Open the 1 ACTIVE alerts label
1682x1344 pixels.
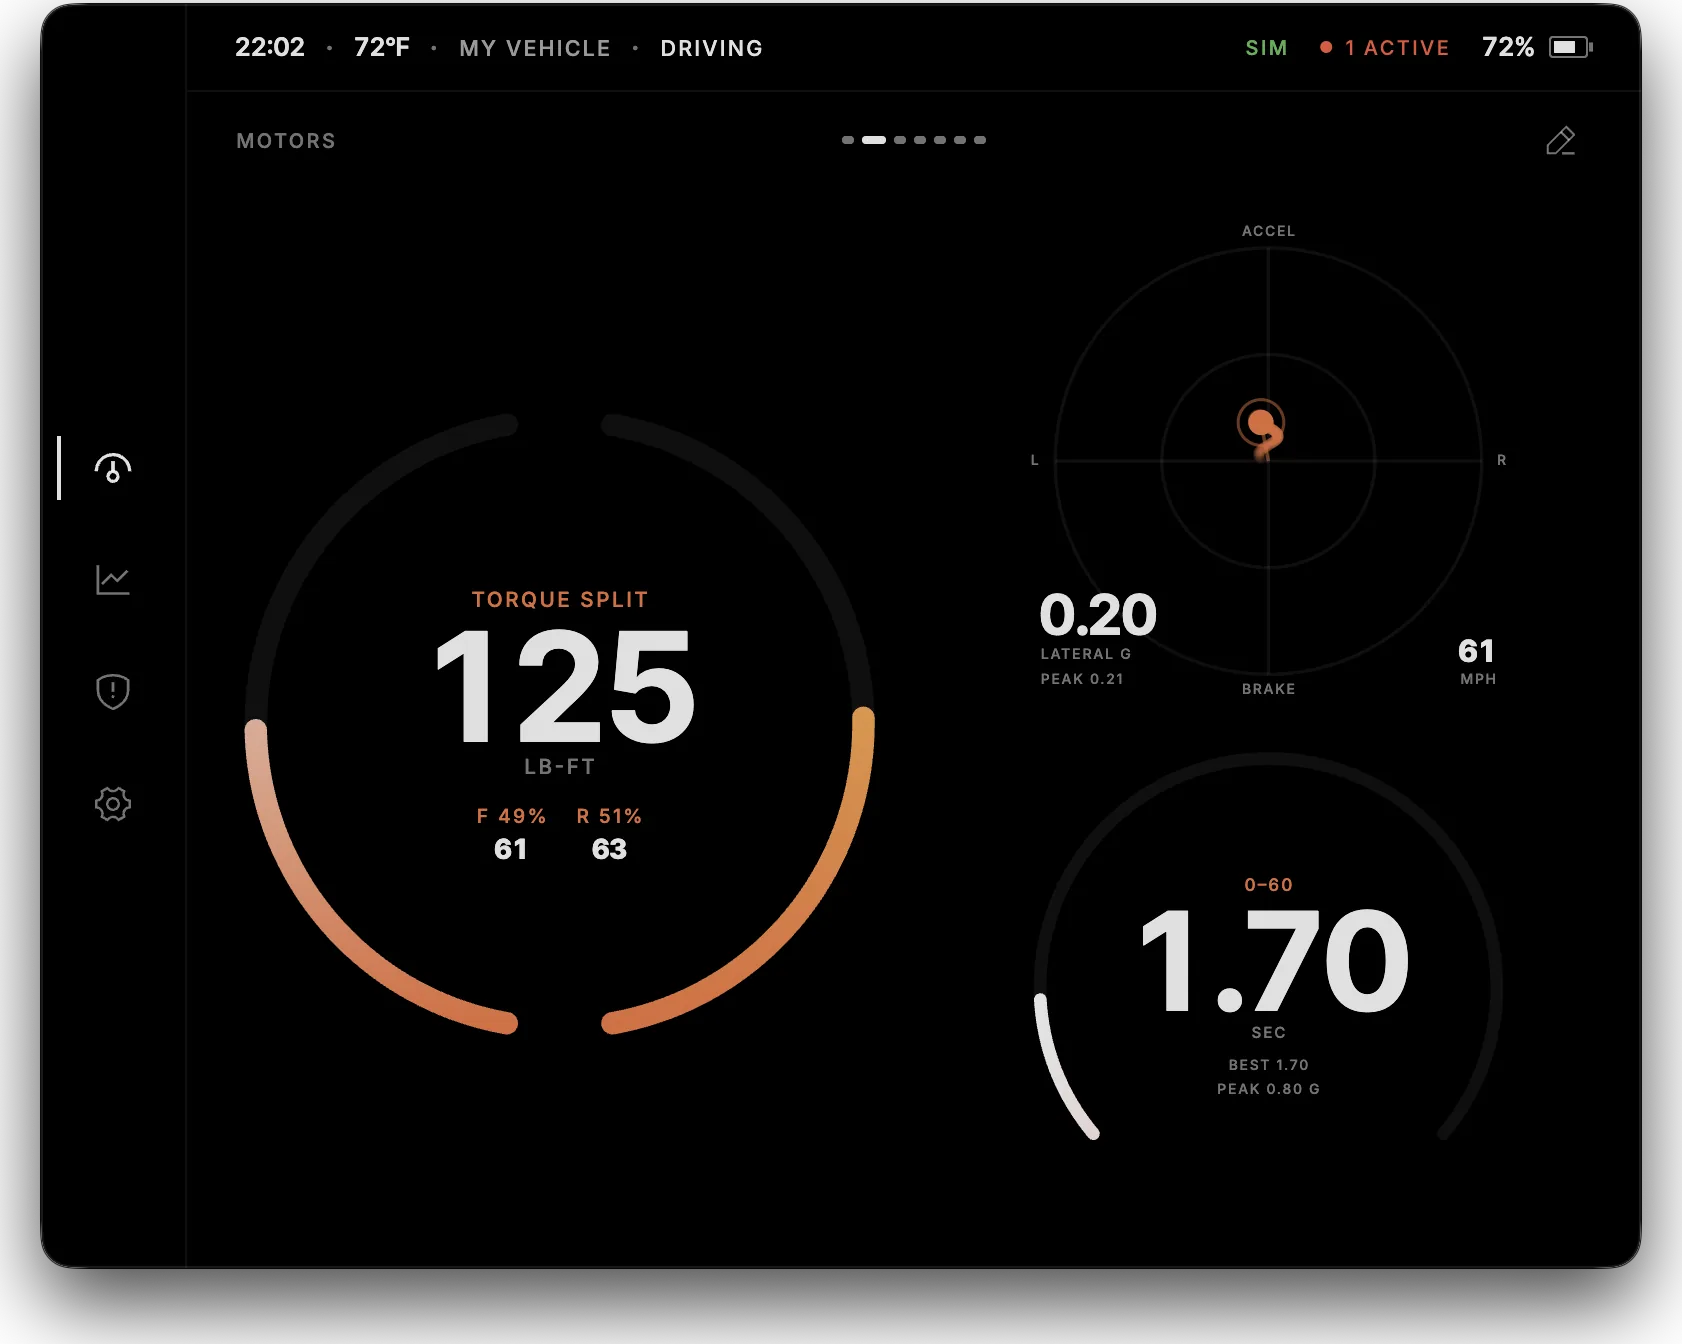click(1397, 48)
